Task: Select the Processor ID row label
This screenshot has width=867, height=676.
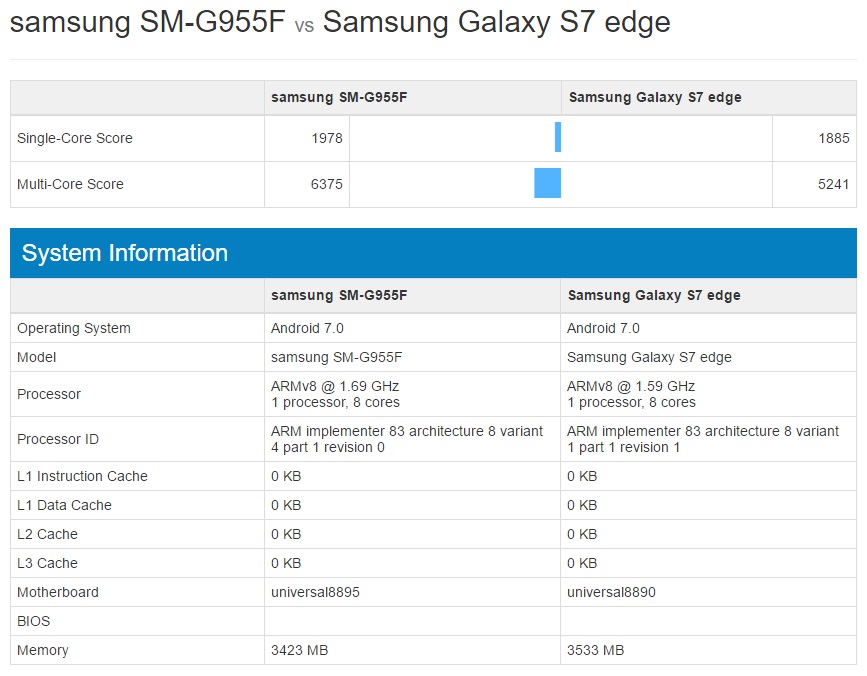Action: (x=58, y=439)
